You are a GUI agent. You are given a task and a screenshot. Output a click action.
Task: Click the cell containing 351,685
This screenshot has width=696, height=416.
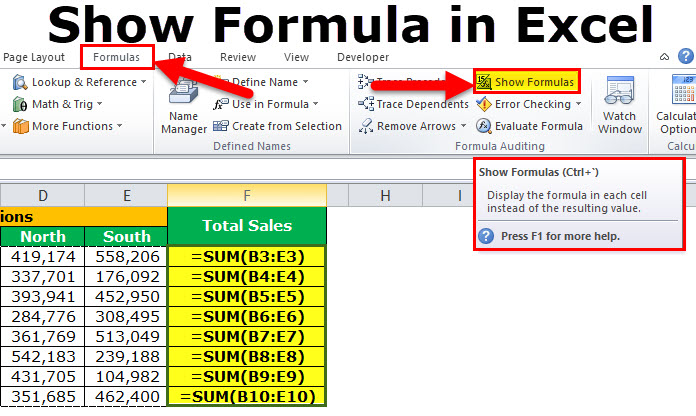coord(42,396)
